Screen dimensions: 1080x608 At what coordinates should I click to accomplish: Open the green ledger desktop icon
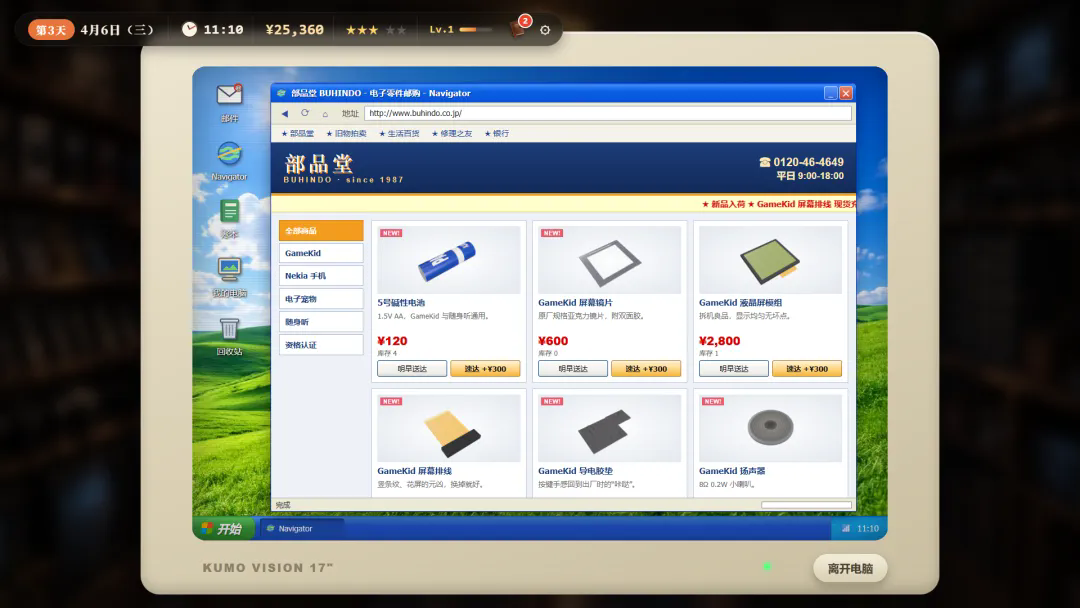pyautogui.click(x=229, y=211)
